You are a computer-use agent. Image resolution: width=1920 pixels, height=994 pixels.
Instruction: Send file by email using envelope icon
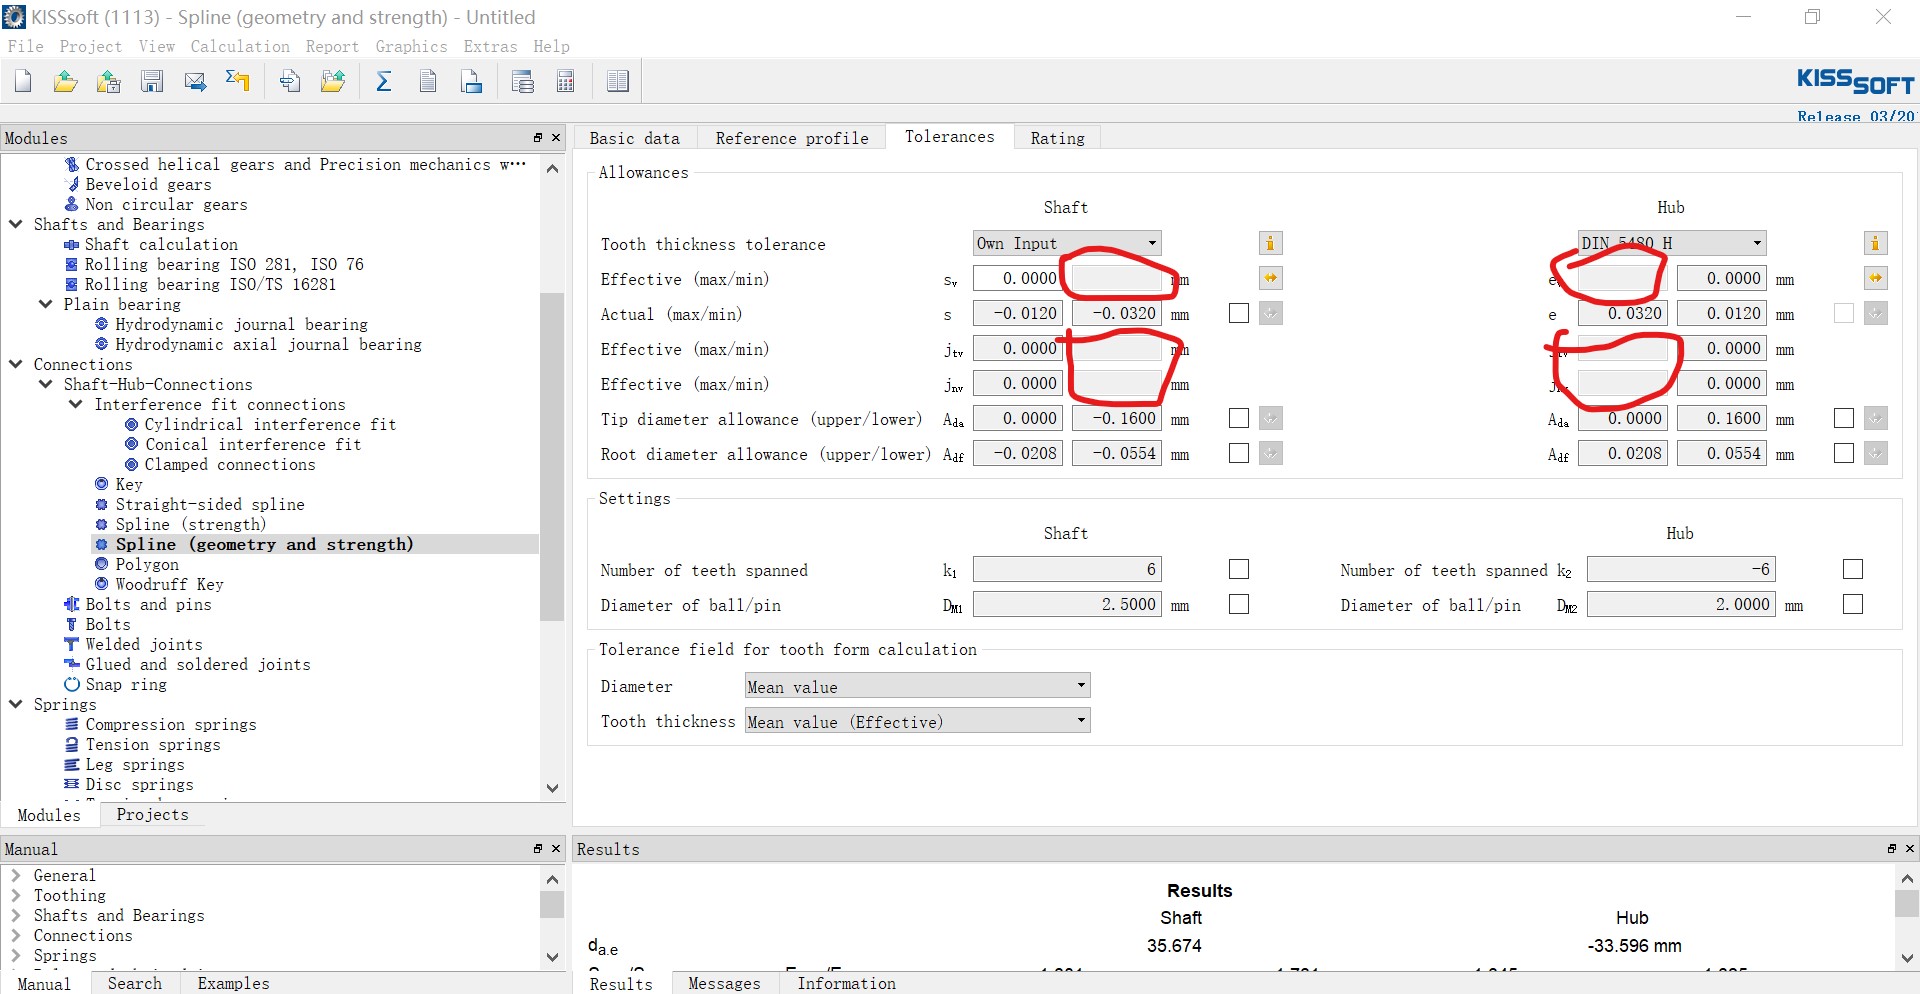pos(195,81)
